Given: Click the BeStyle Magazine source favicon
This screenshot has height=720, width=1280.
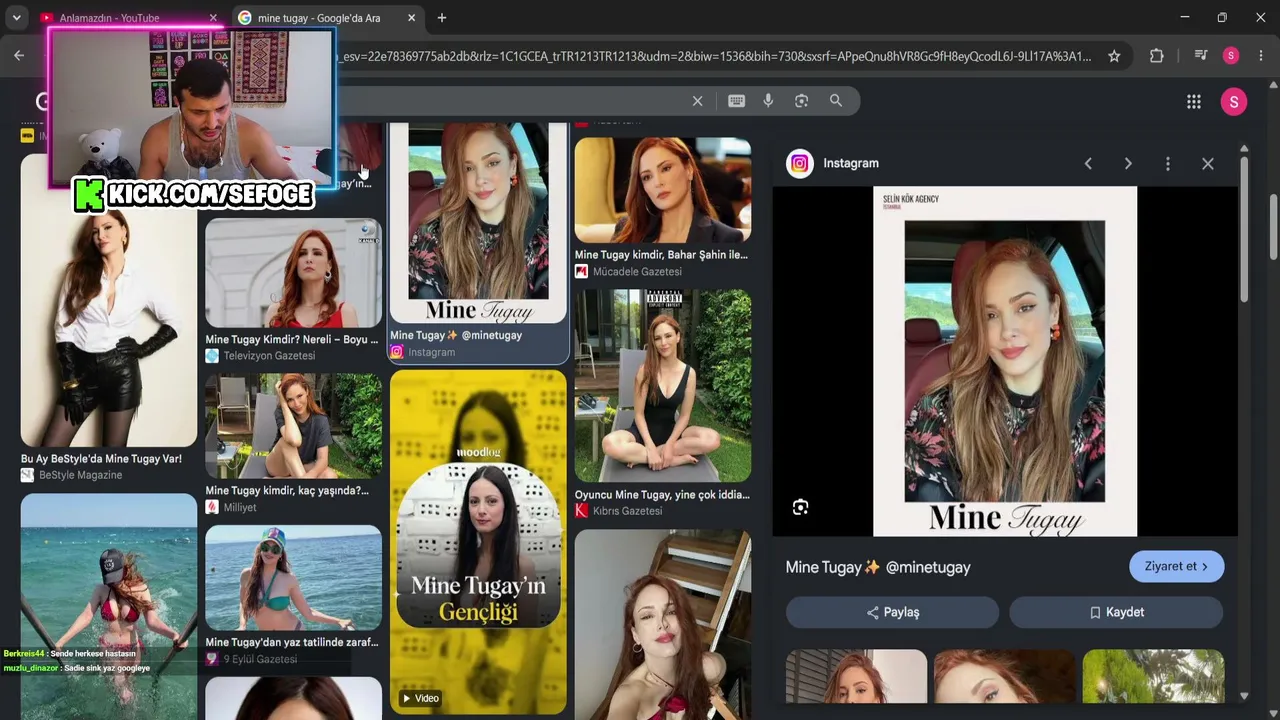Looking at the screenshot, I should click(28, 475).
